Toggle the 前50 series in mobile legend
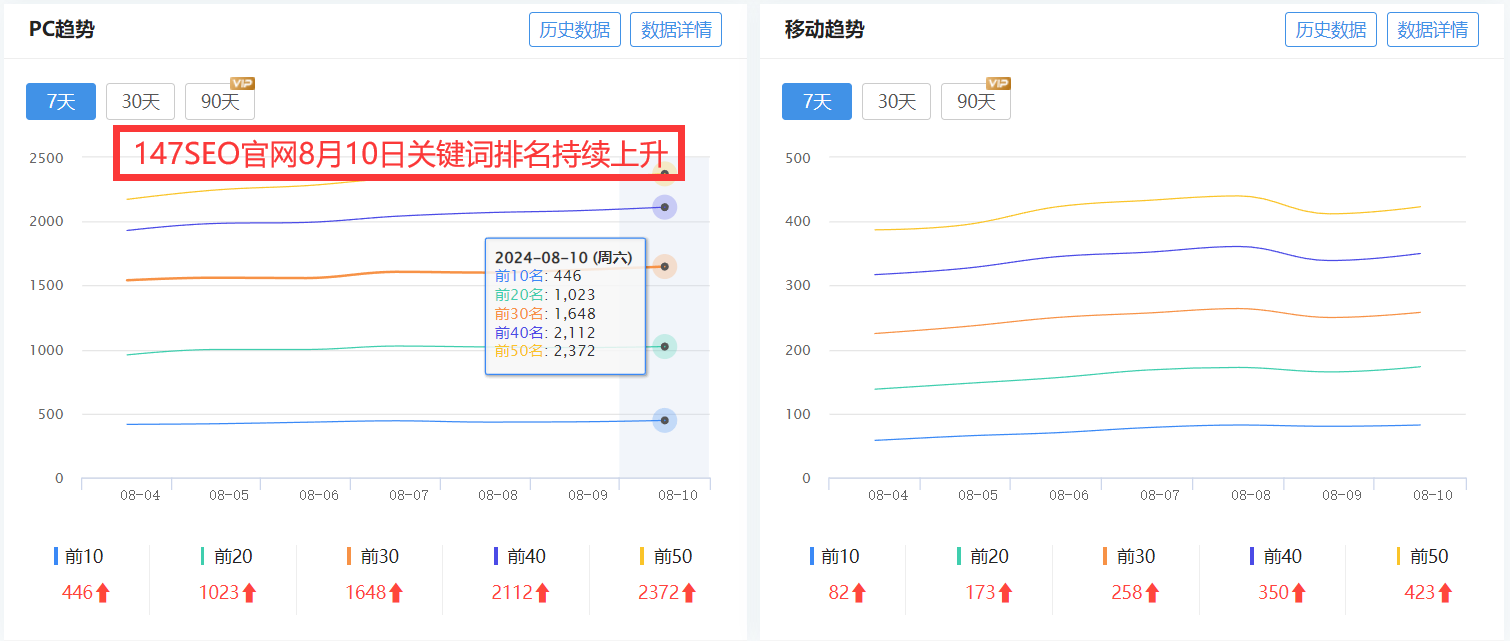 pyautogui.click(x=1423, y=556)
